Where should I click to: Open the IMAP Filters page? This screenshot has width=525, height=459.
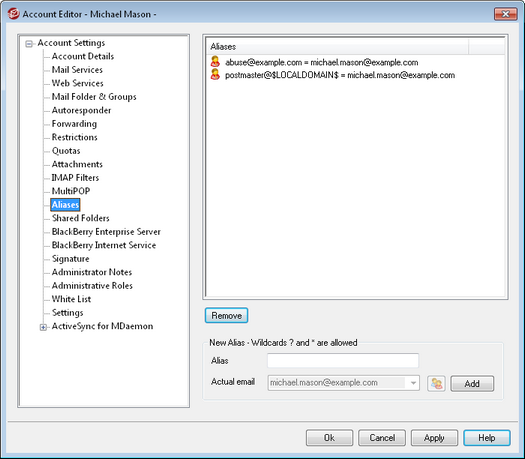[75, 177]
